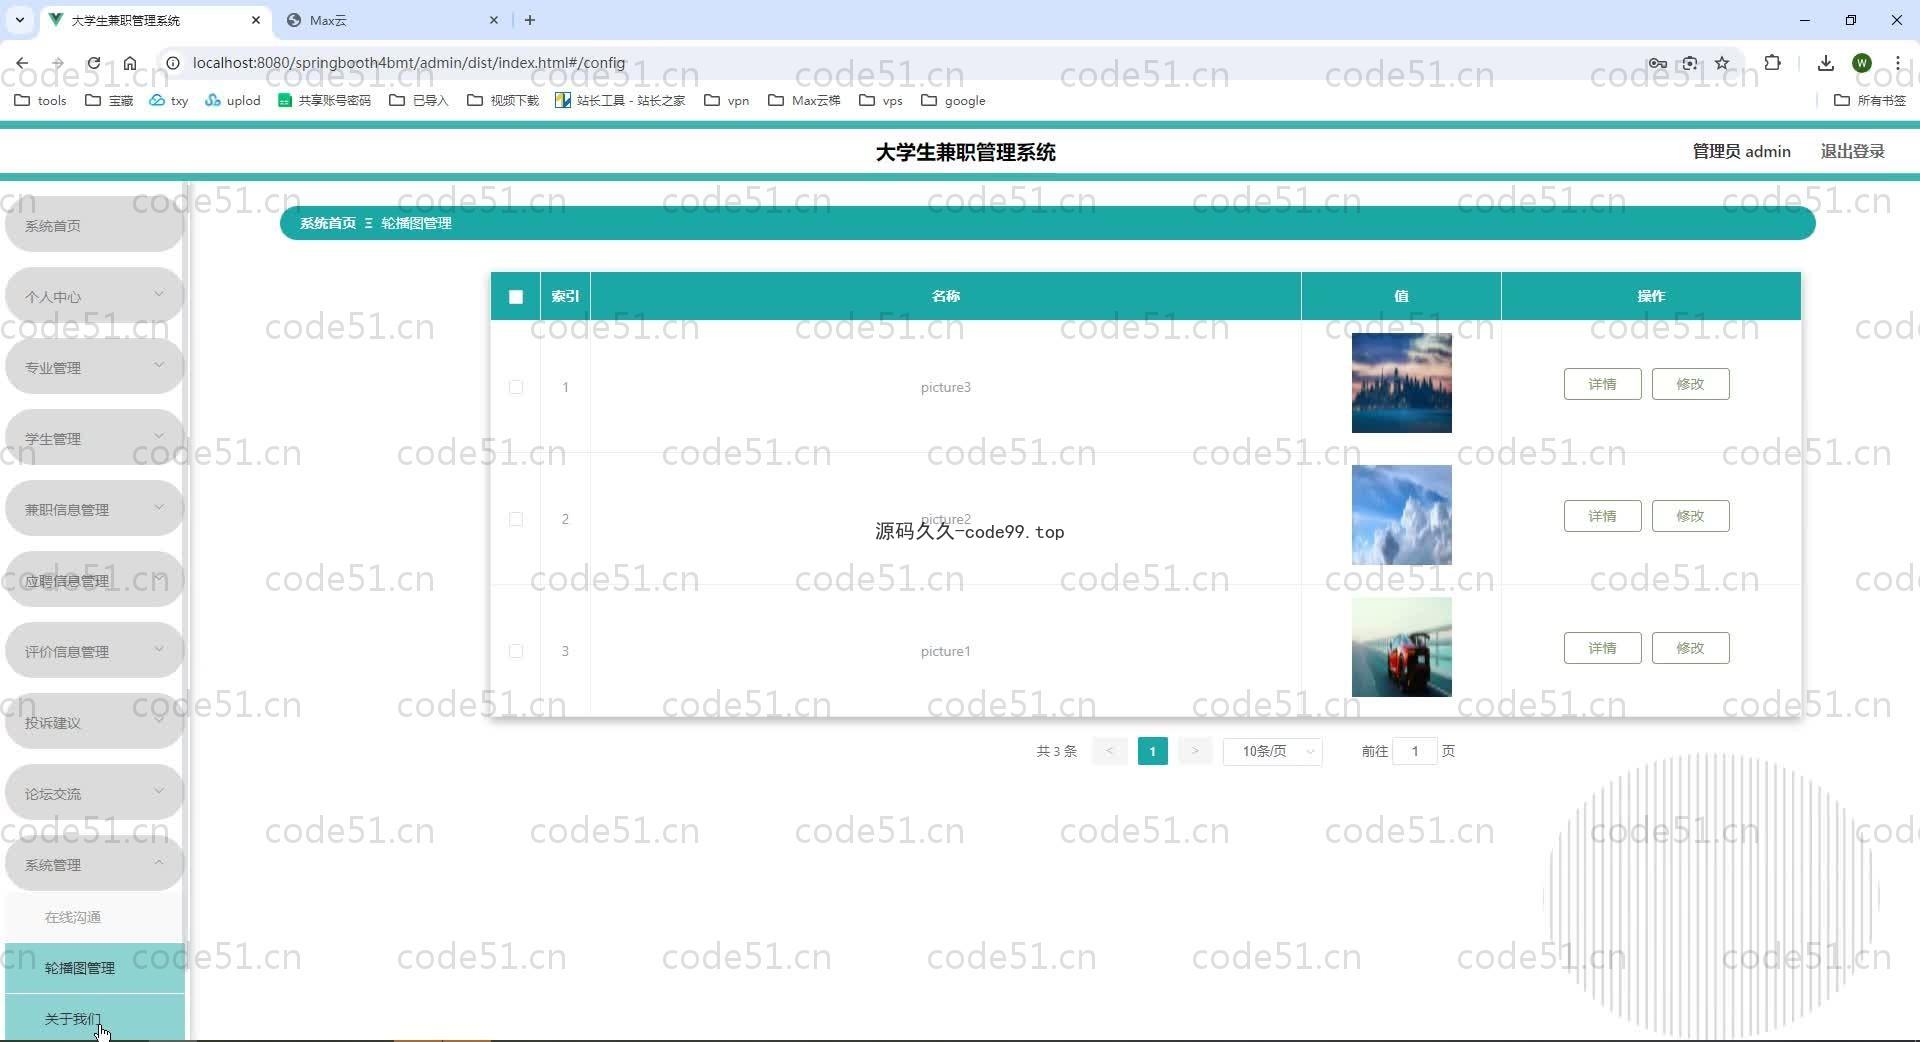The image size is (1920, 1042).
Task: Click the red car thumbnail of picture1
Action: click(1401, 647)
